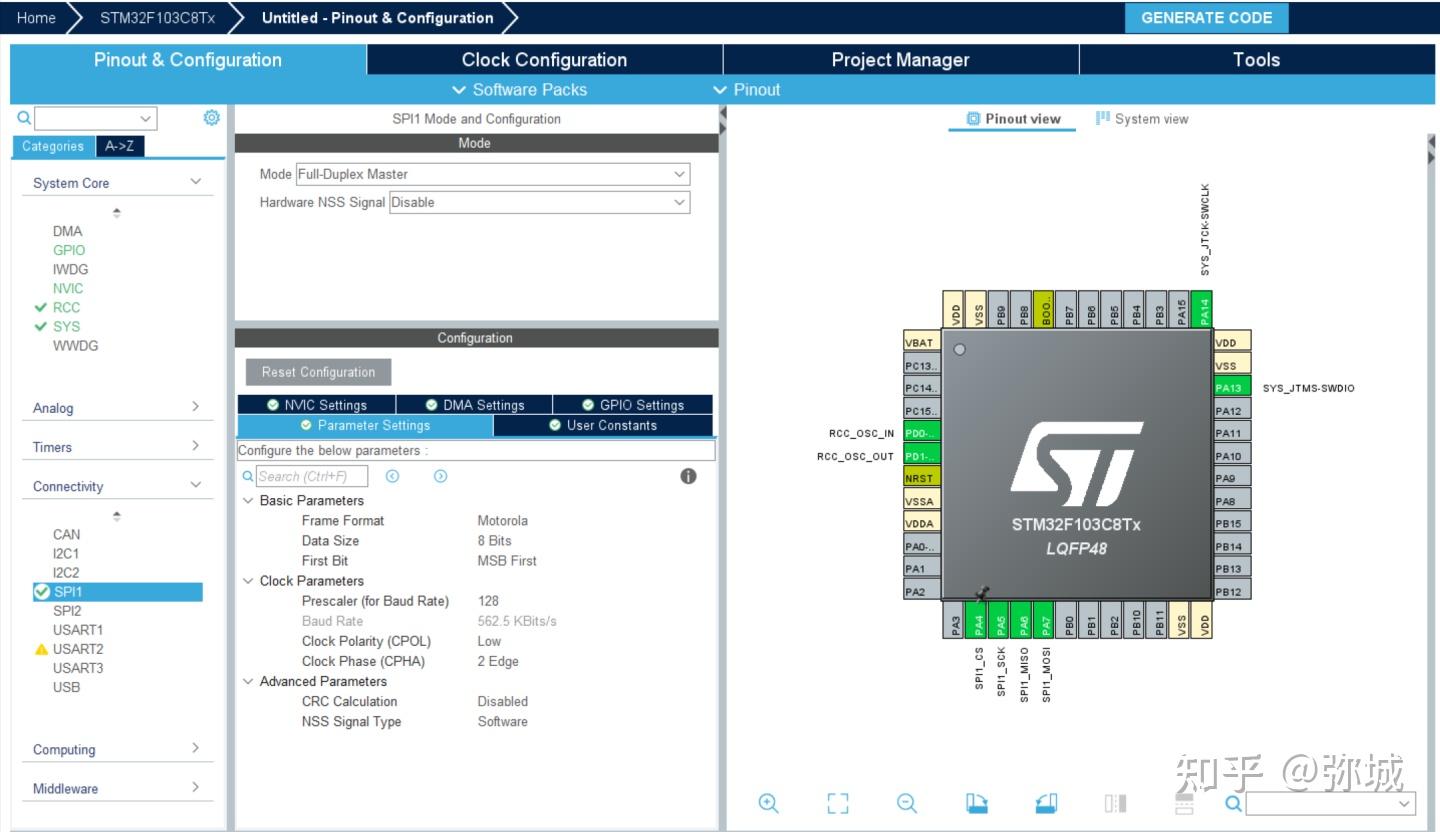Open the categories settings gear
The width and height of the screenshot is (1440, 832).
[211, 118]
